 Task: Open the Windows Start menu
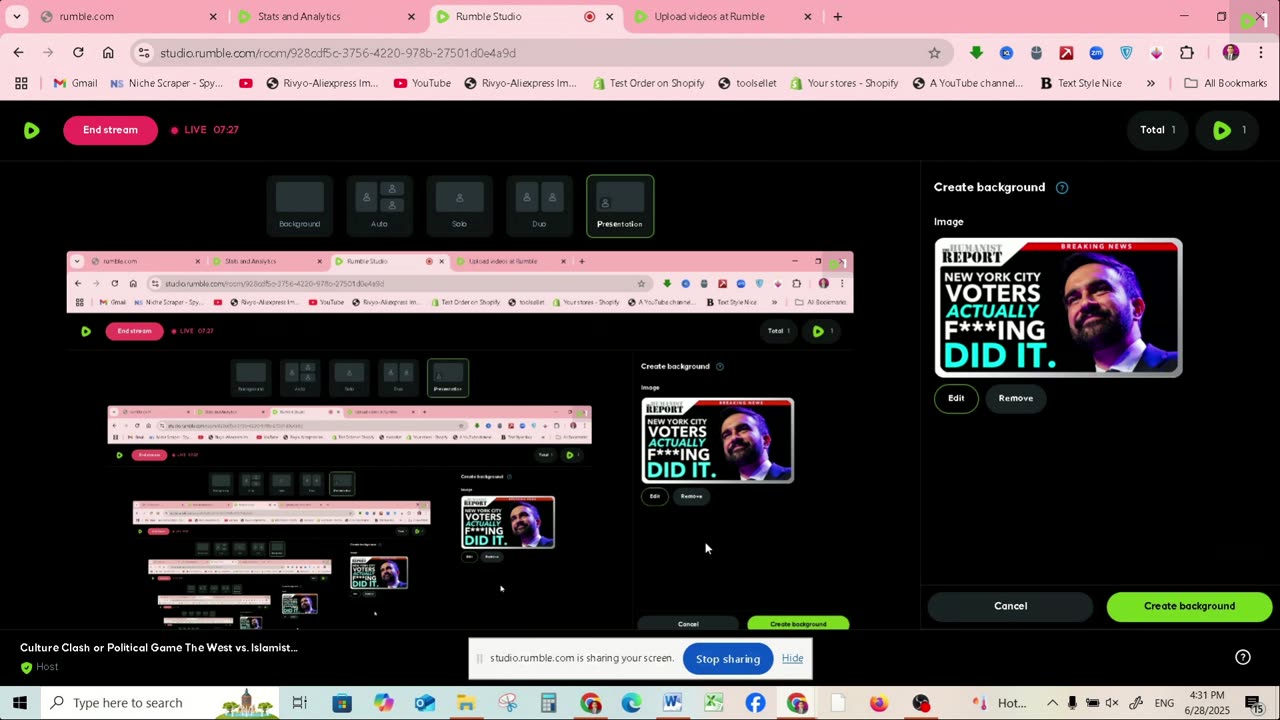coord(20,703)
